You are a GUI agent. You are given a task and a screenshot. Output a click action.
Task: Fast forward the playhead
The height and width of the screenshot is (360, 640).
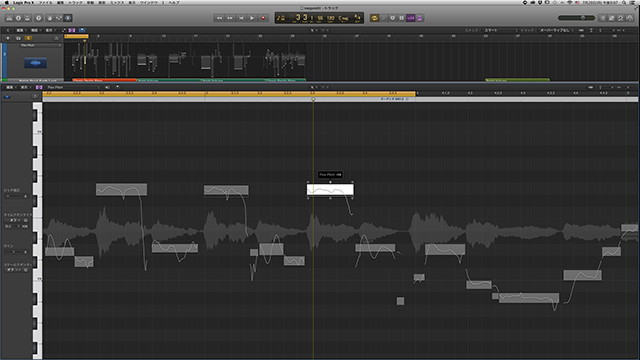tap(230, 18)
